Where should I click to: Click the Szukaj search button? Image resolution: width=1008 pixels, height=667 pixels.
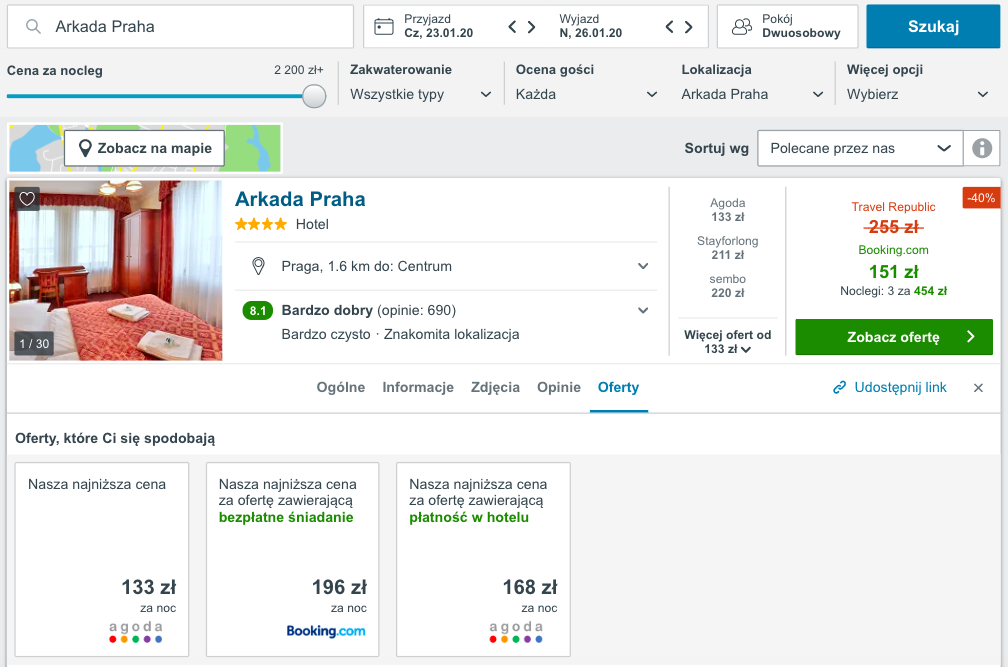pyautogui.click(x=932, y=27)
